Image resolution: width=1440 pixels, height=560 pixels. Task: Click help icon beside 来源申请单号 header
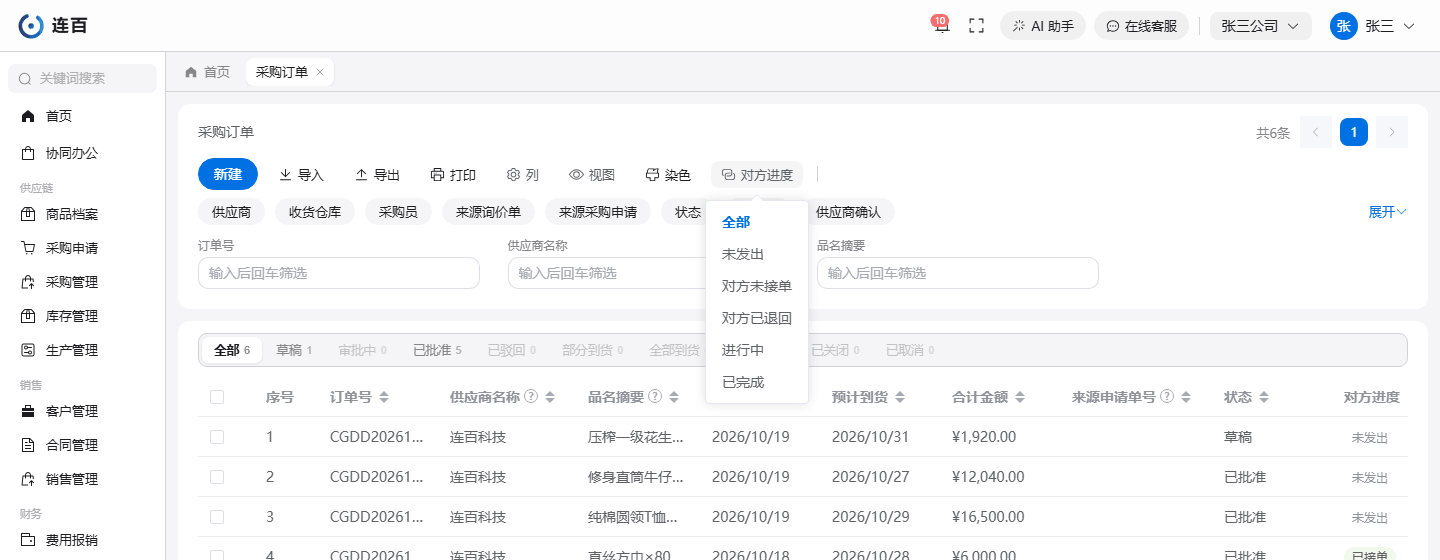pos(1167,396)
